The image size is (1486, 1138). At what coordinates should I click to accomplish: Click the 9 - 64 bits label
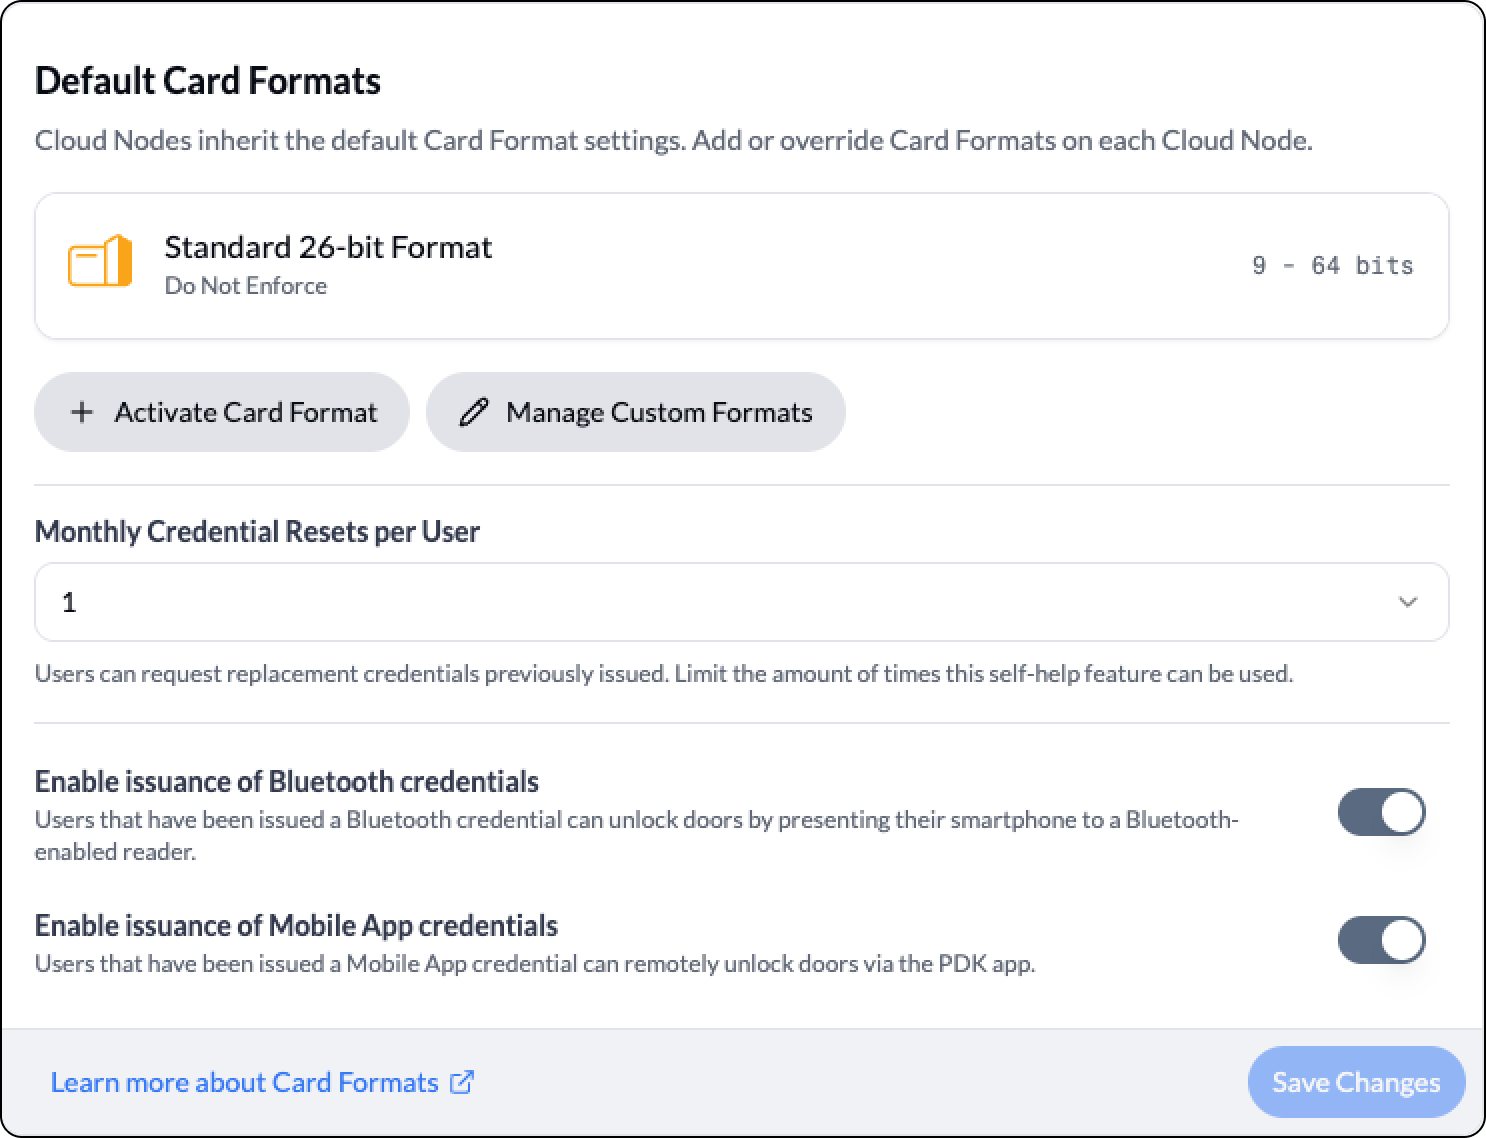(1333, 265)
